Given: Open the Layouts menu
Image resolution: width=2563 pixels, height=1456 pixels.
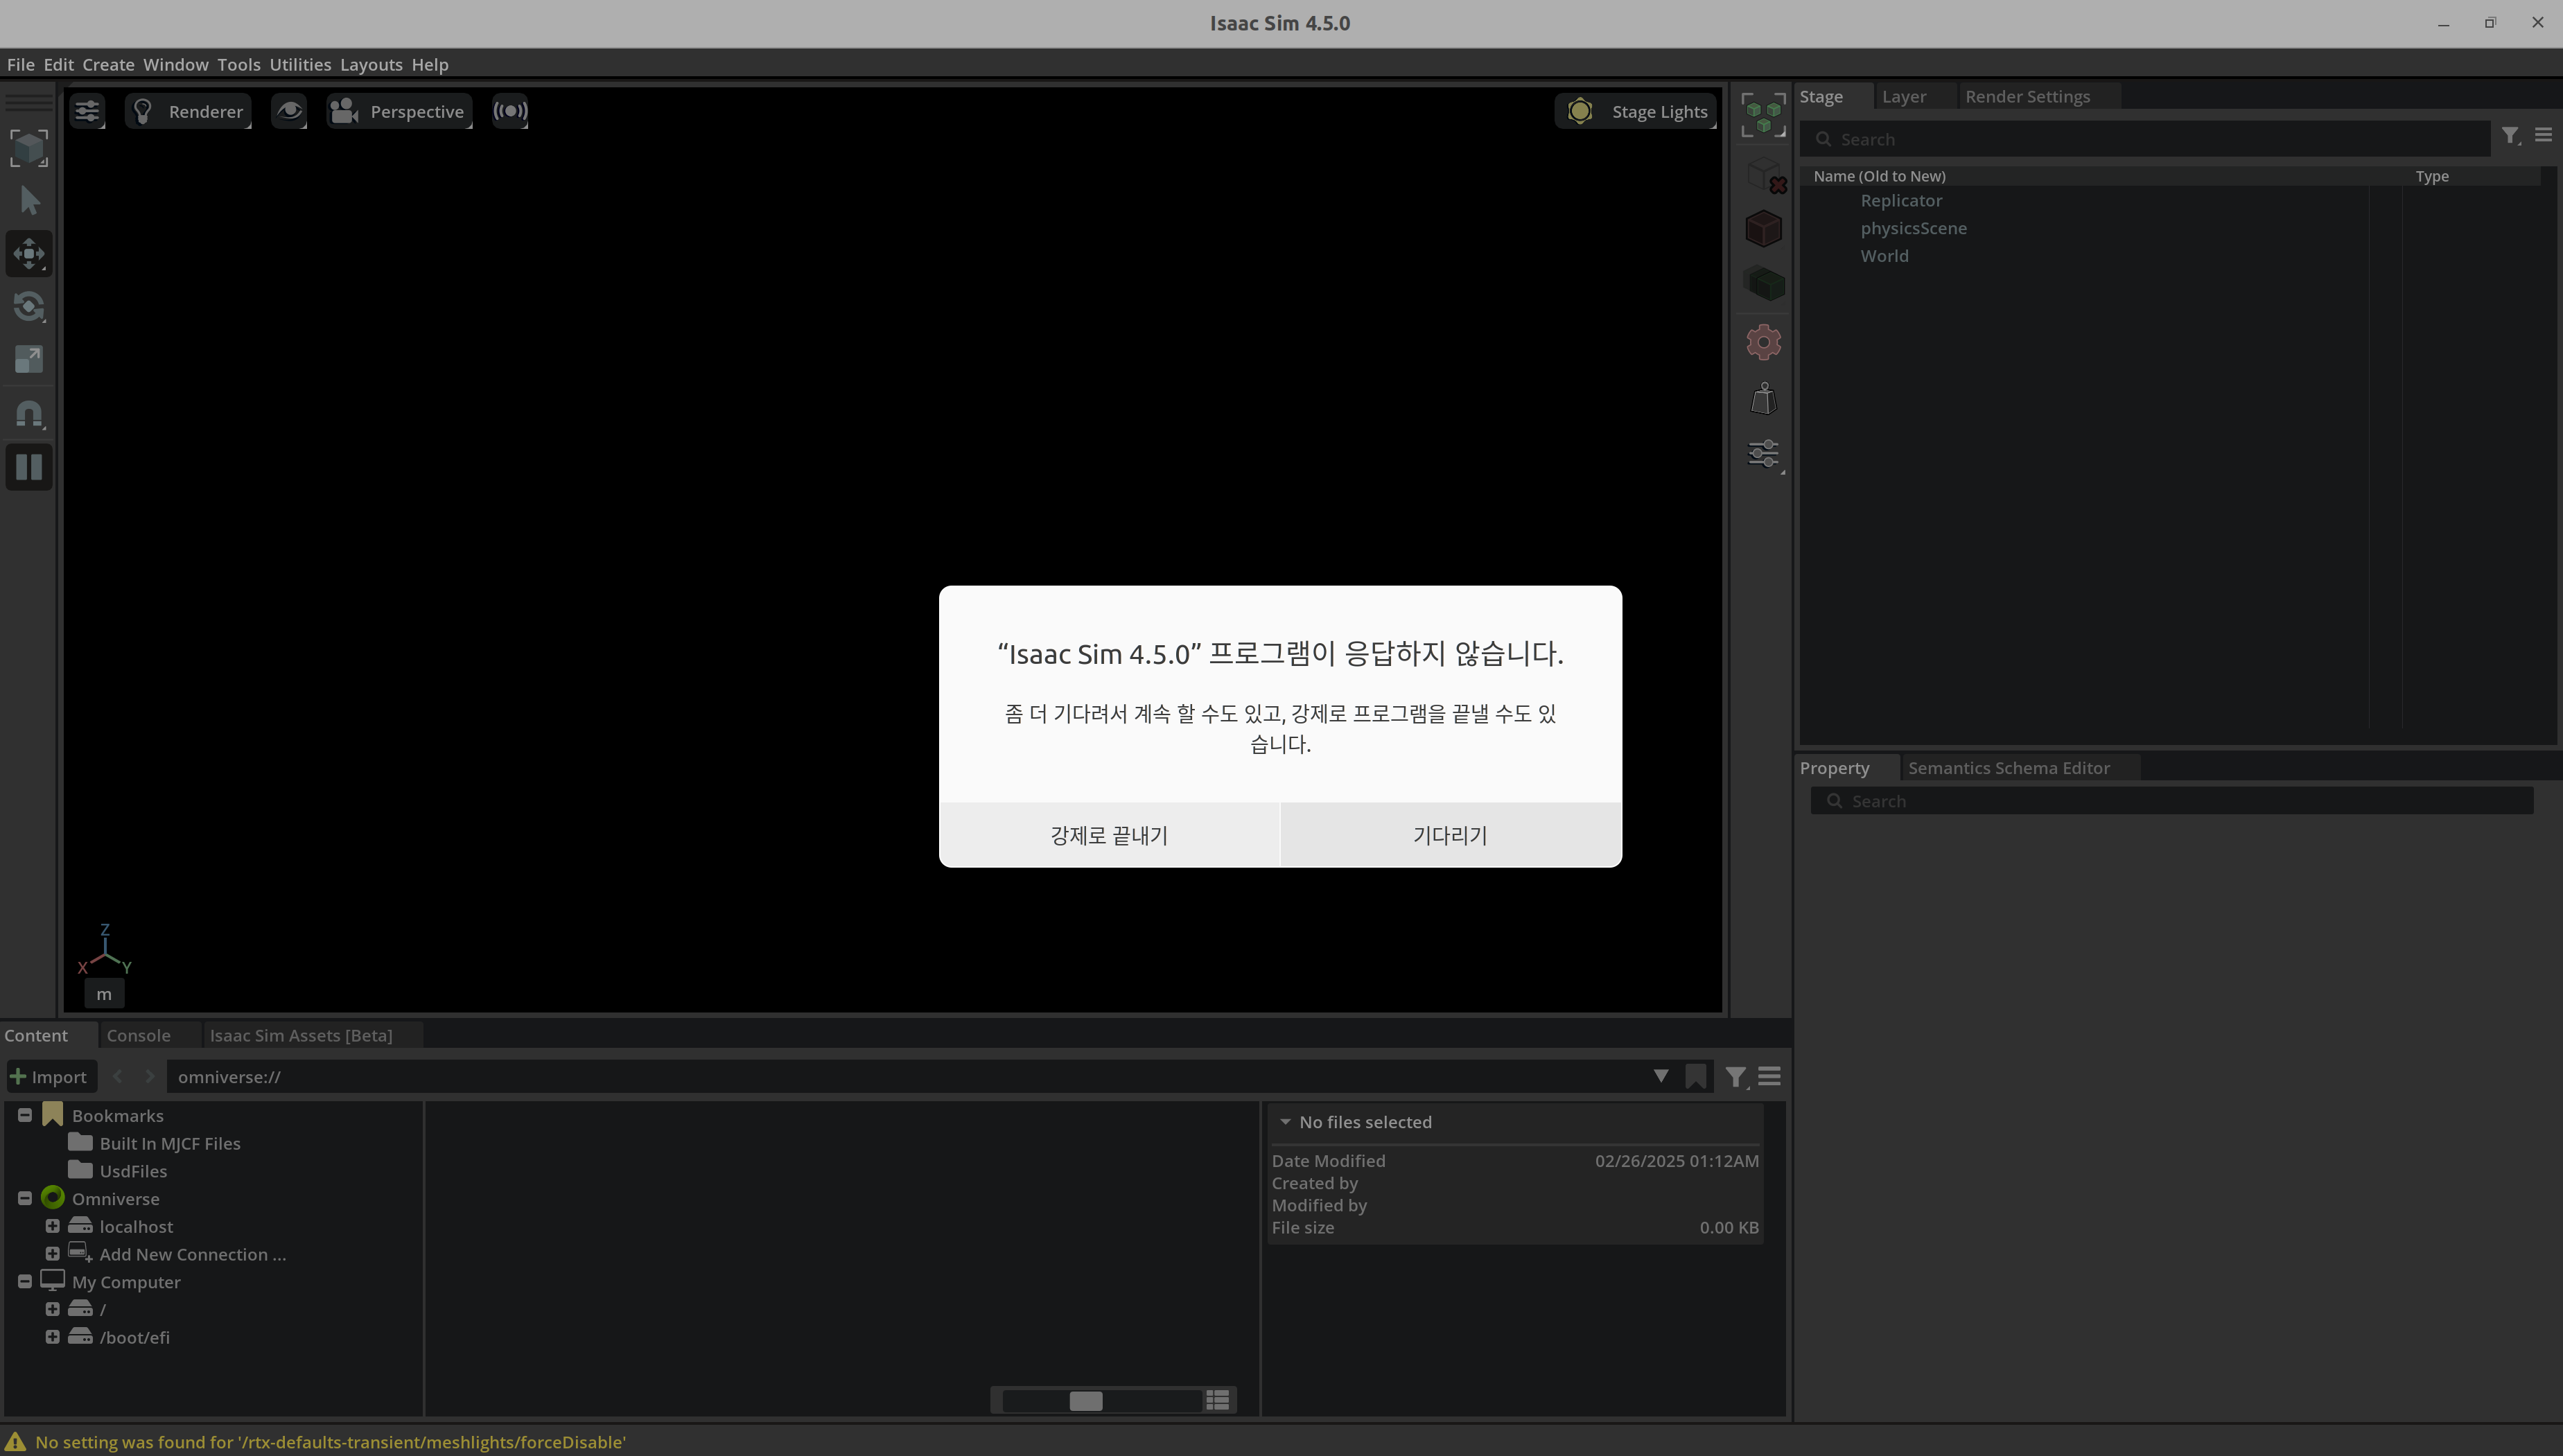Looking at the screenshot, I should (371, 64).
